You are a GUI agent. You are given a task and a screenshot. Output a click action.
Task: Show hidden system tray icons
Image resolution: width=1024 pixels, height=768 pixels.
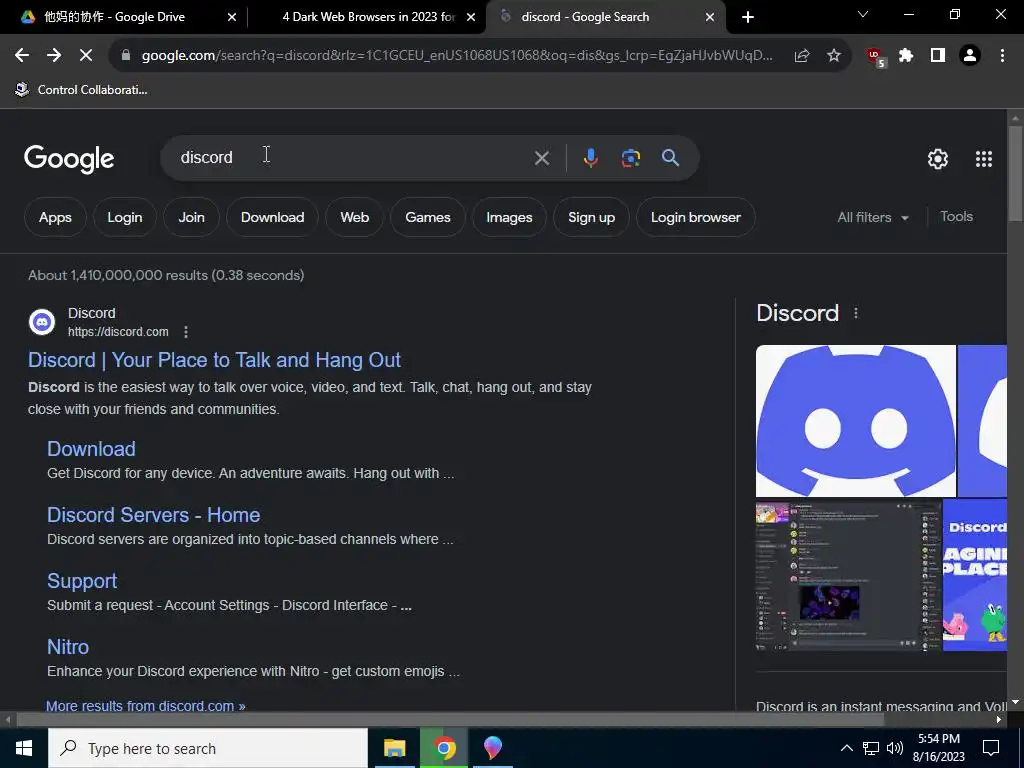coord(846,748)
